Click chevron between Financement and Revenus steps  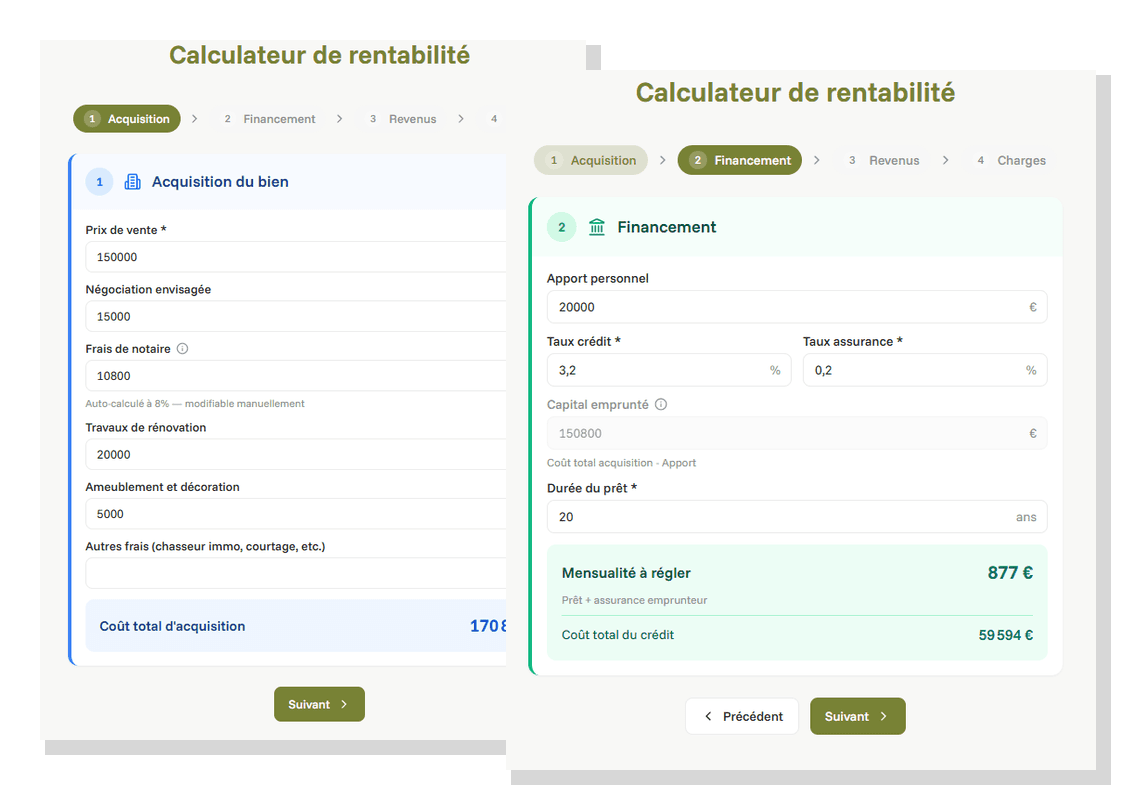(816, 160)
